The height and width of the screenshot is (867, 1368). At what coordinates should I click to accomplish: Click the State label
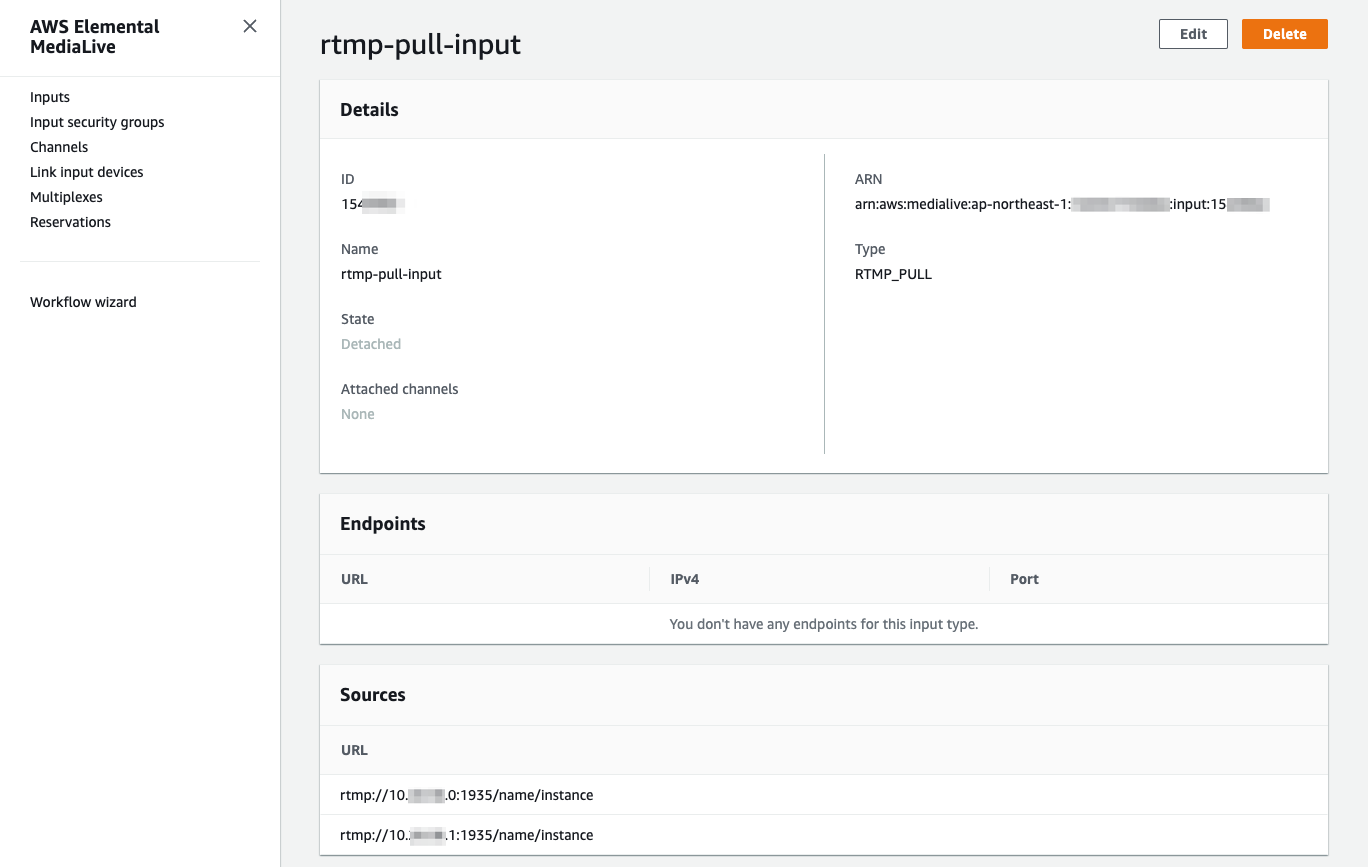pyautogui.click(x=358, y=319)
